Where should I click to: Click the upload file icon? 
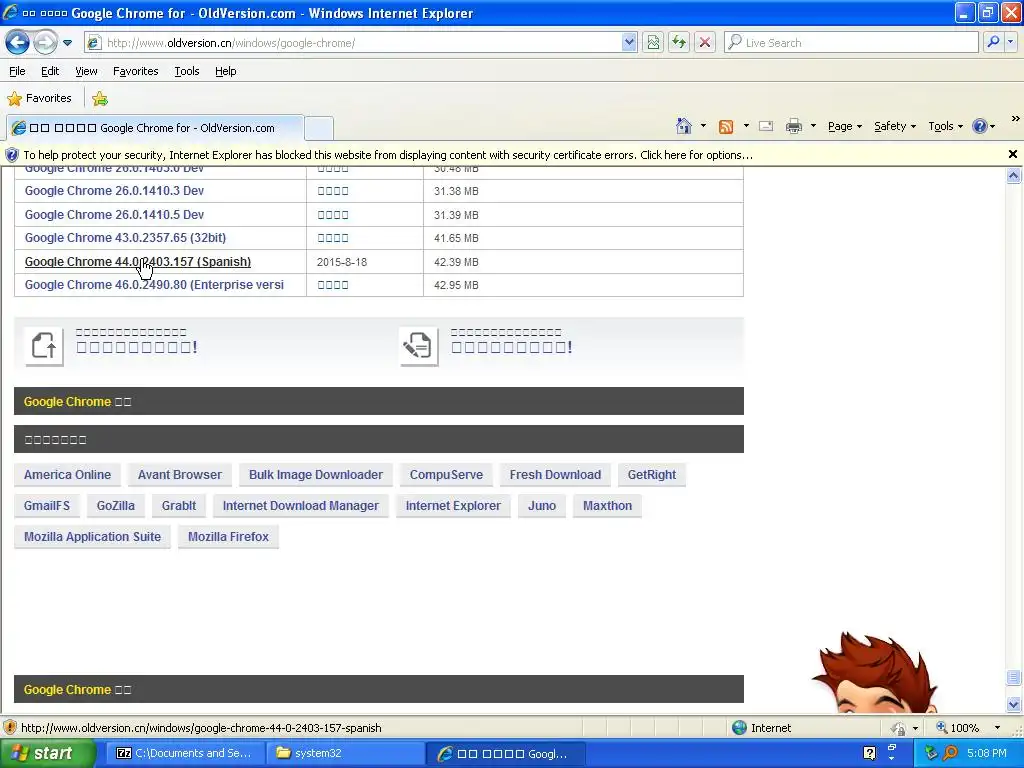[x=44, y=345]
